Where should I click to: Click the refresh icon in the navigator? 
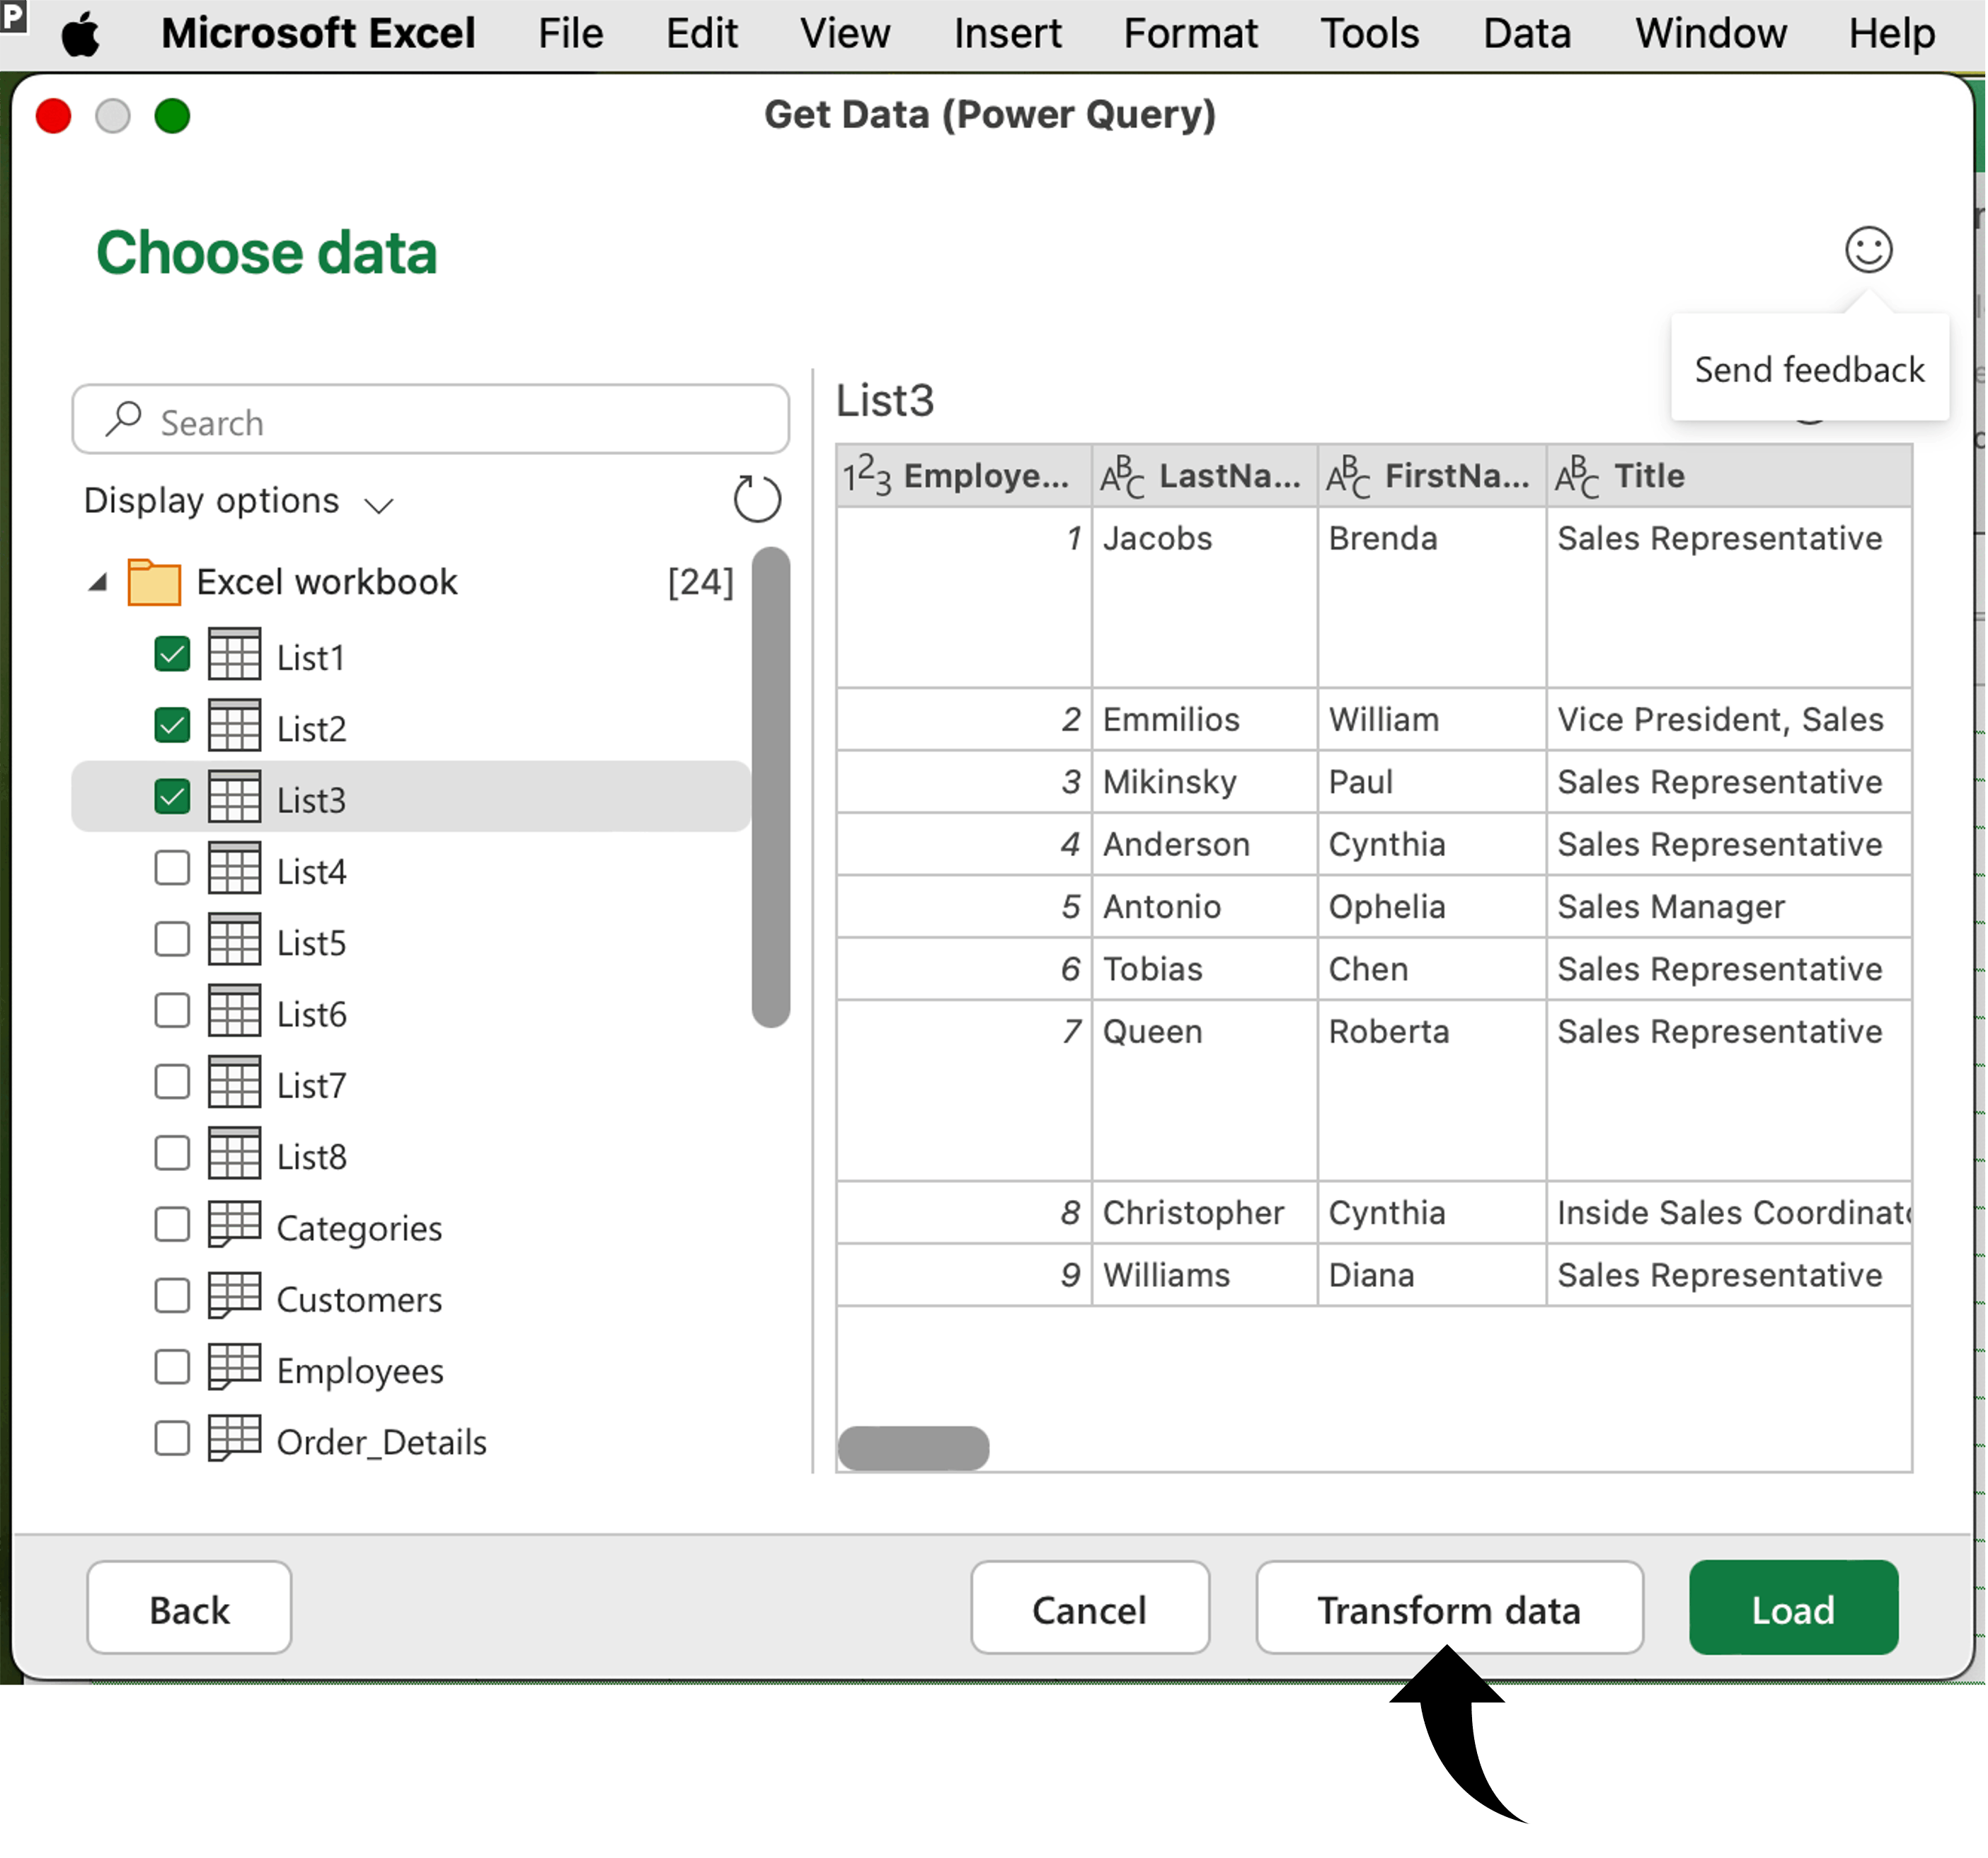click(x=756, y=498)
